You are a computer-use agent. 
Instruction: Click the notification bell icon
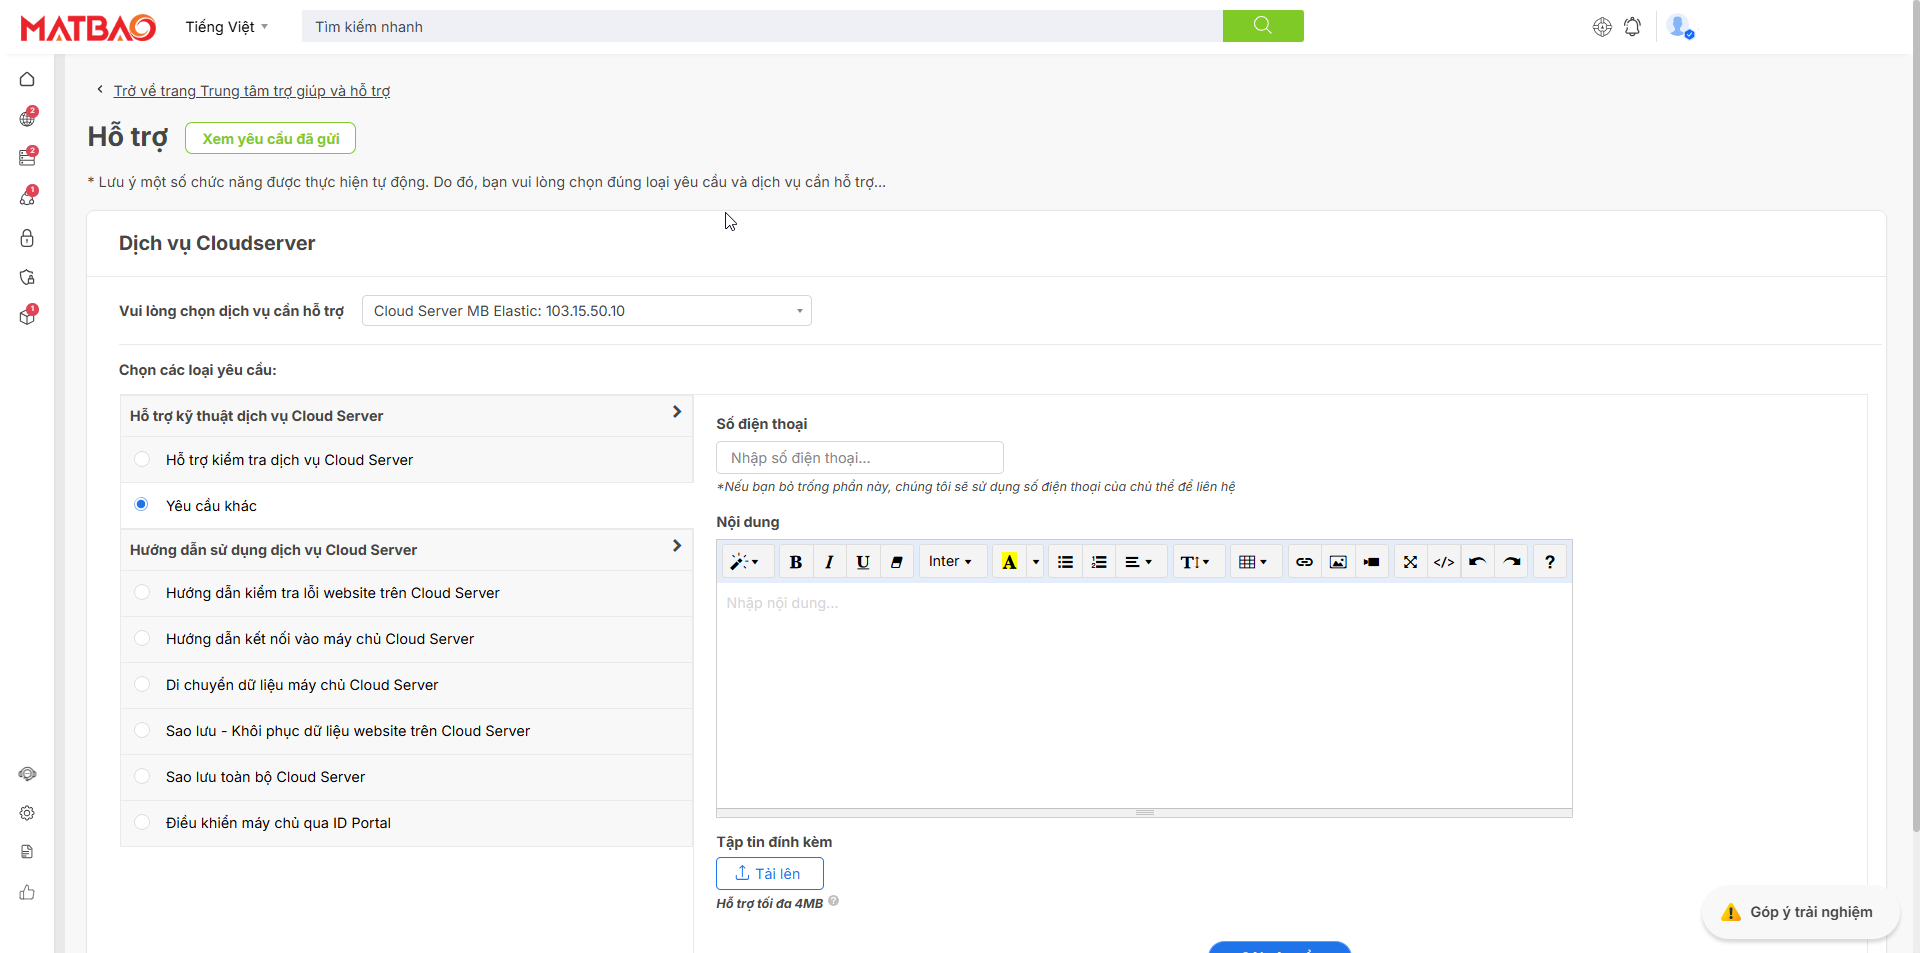pos(1632,27)
